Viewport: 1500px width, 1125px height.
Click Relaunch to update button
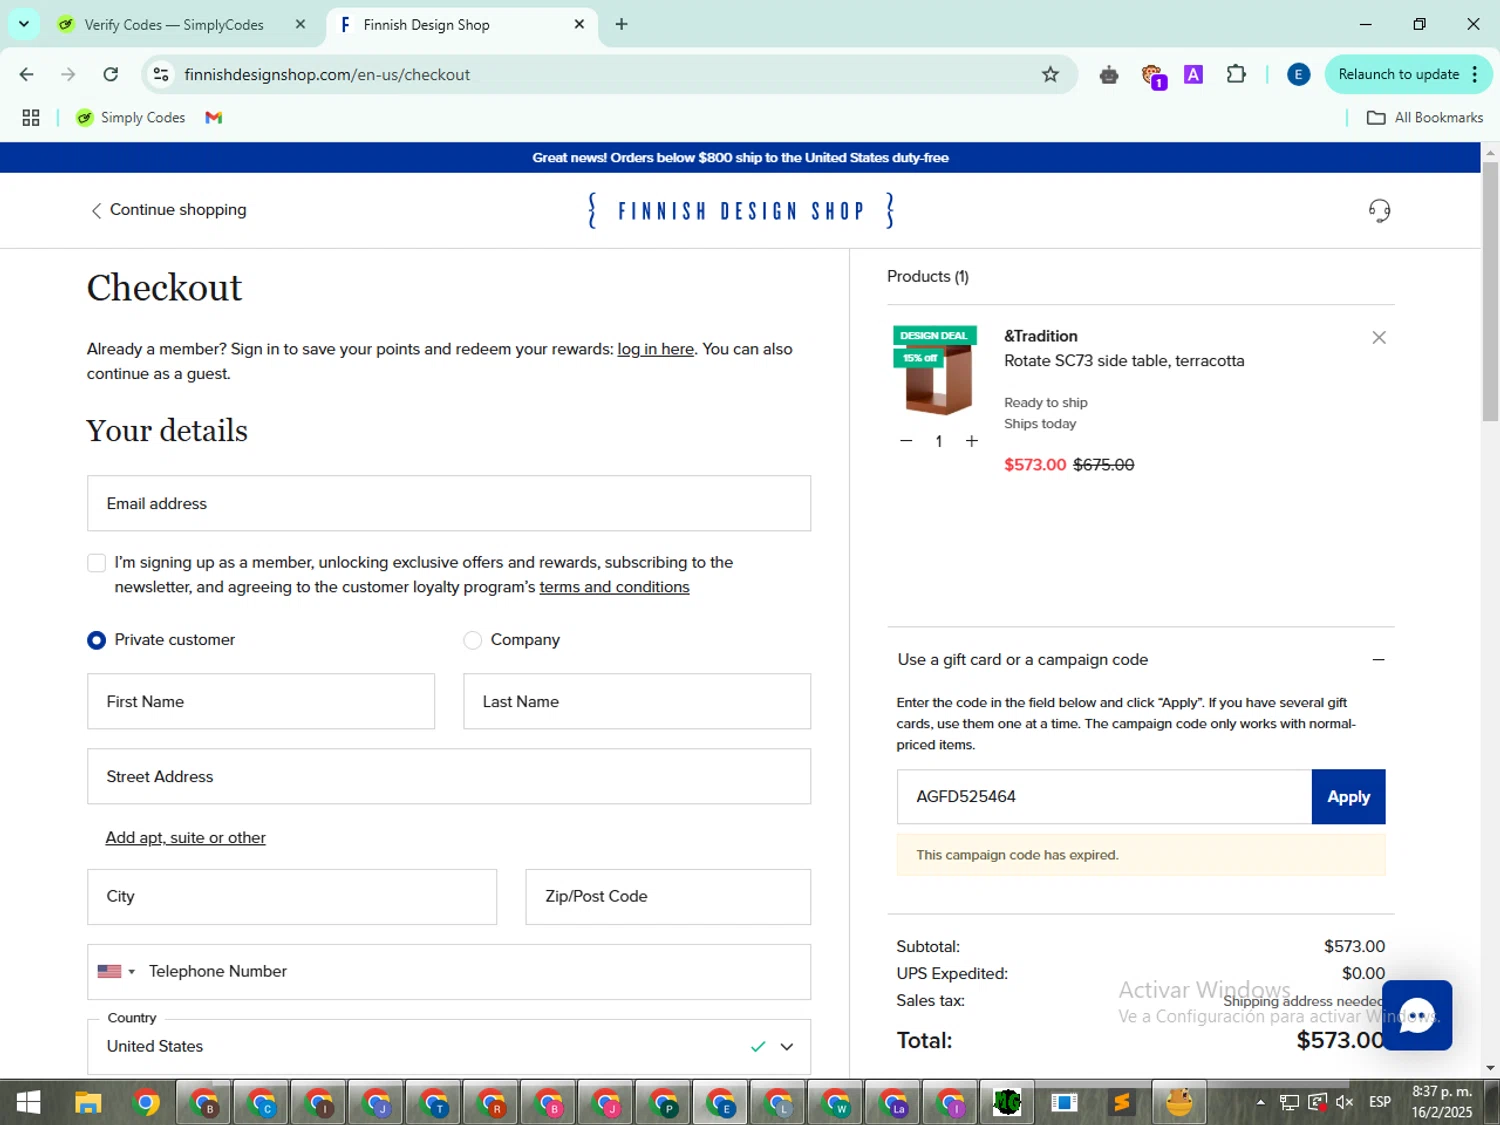point(1398,75)
